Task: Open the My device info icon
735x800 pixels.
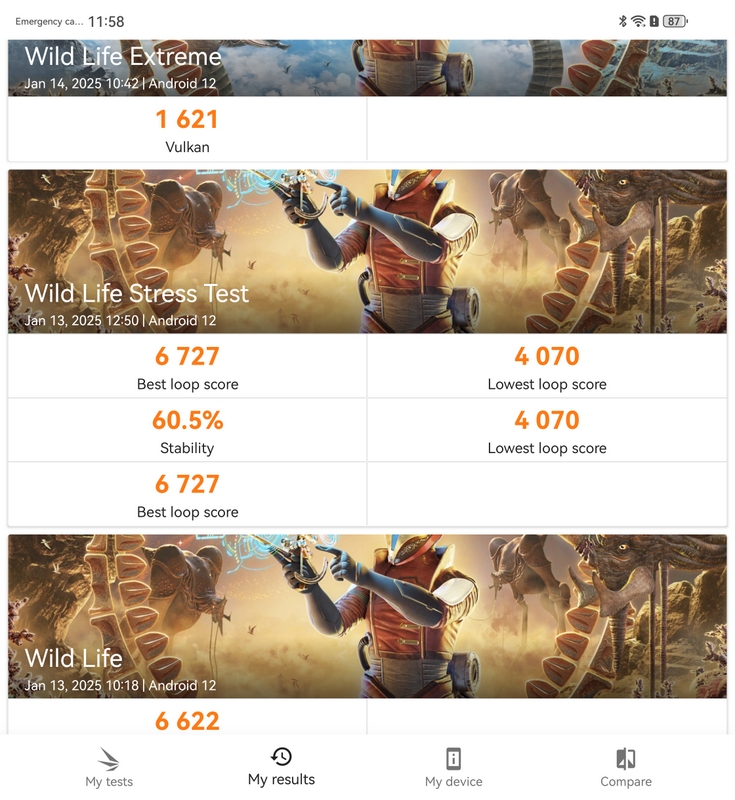Action: point(453,758)
